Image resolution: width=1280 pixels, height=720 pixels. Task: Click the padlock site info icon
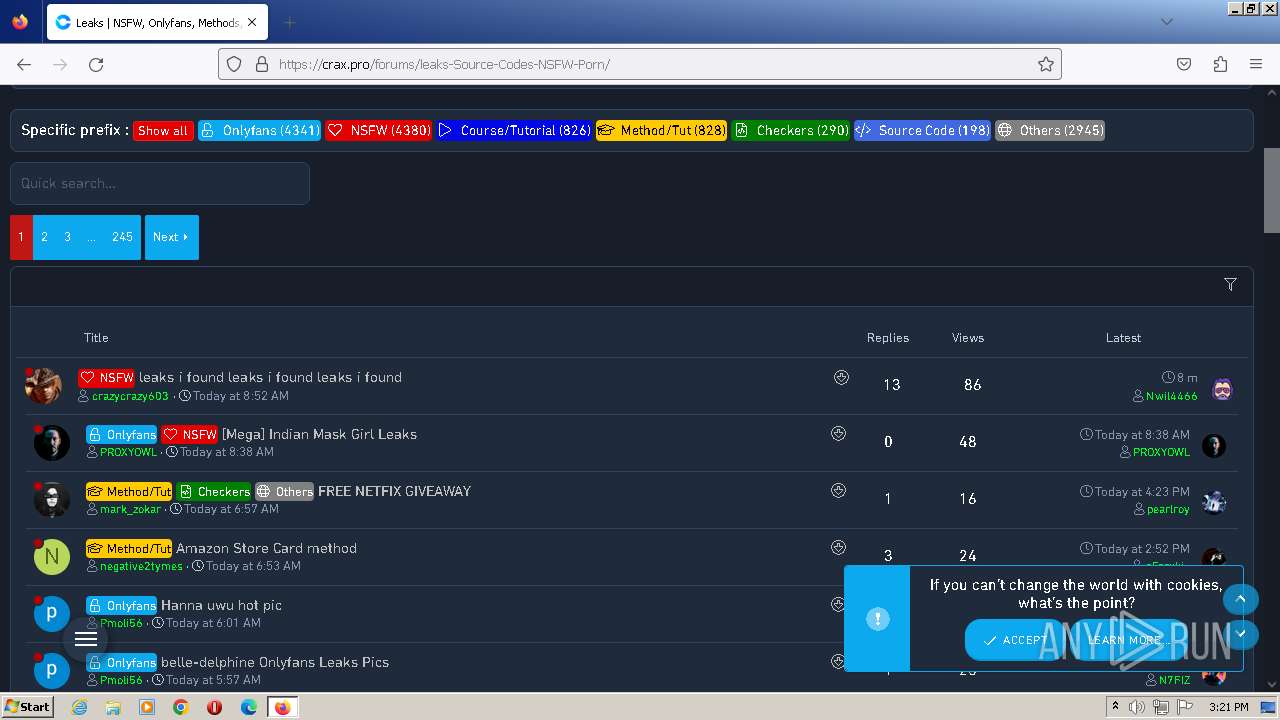pos(262,64)
